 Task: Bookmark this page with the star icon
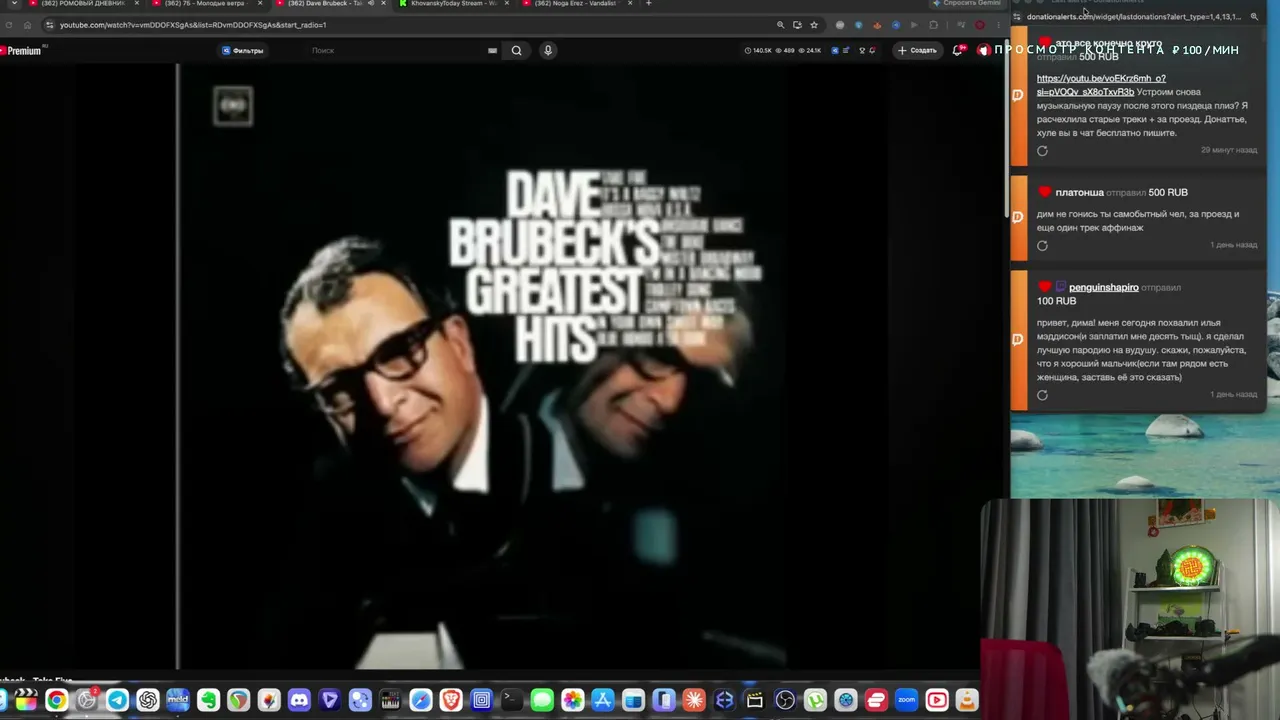coord(814,25)
